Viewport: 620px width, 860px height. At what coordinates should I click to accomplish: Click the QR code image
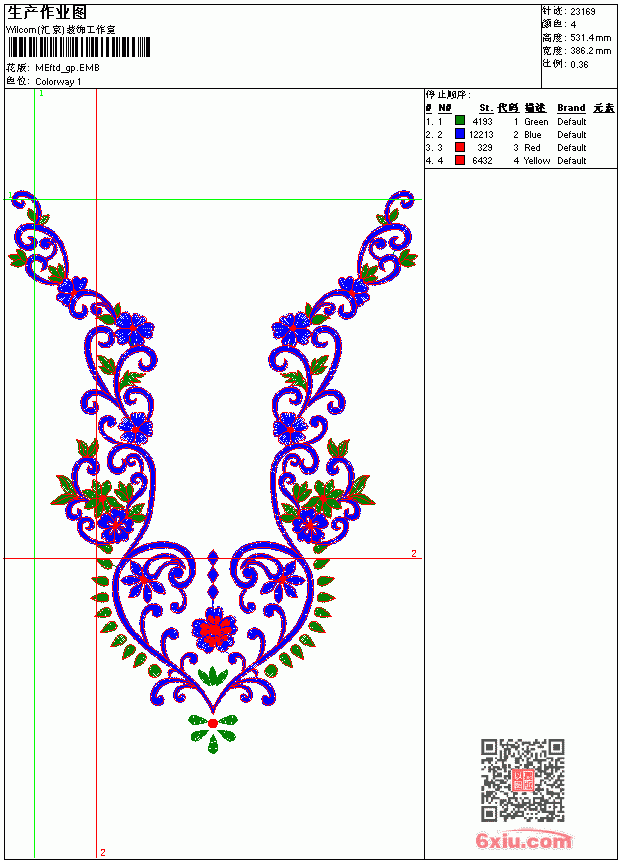523,779
